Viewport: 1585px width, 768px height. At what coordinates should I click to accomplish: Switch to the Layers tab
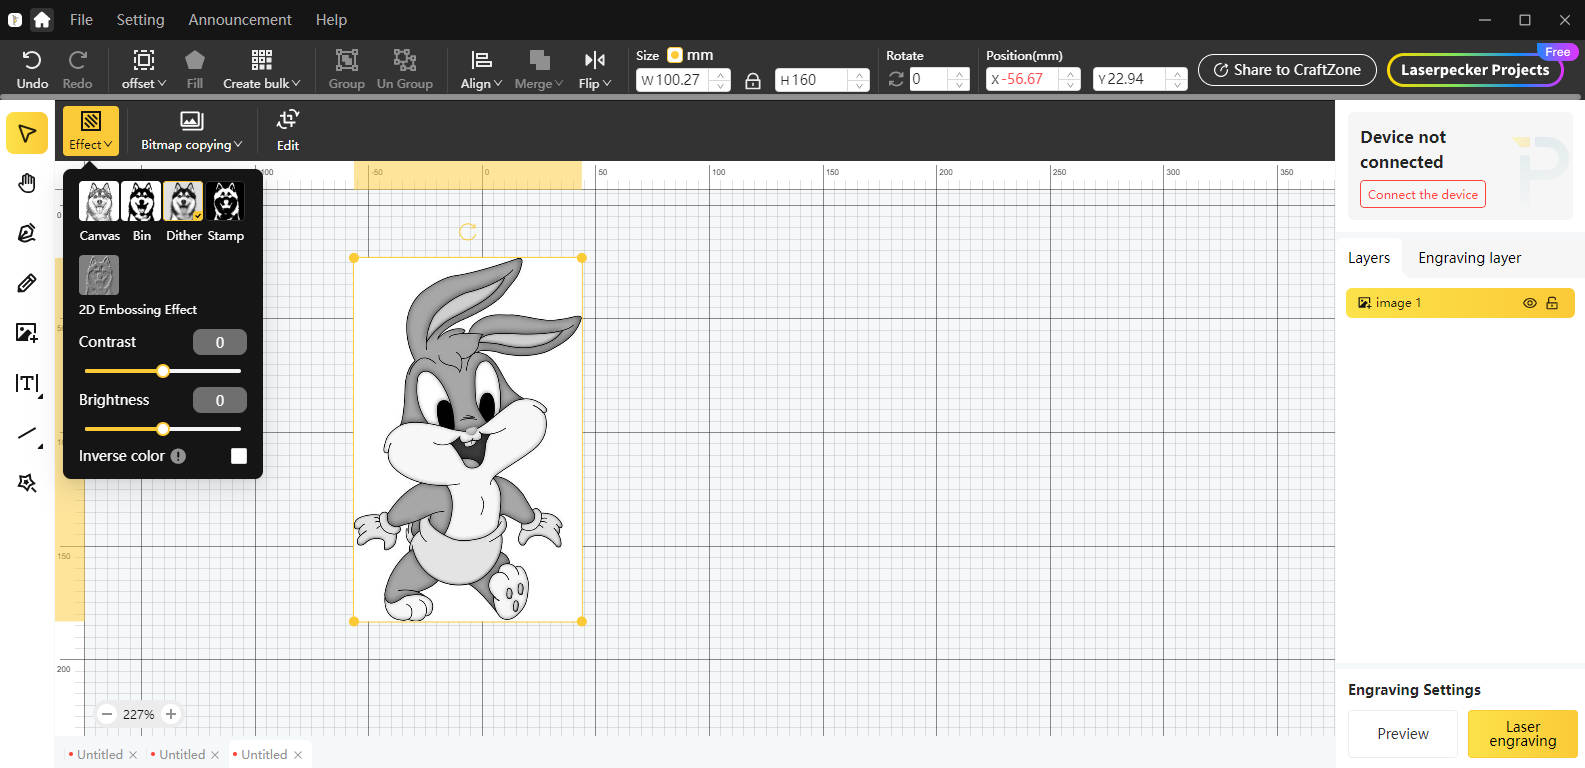[x=1369, y=258]
